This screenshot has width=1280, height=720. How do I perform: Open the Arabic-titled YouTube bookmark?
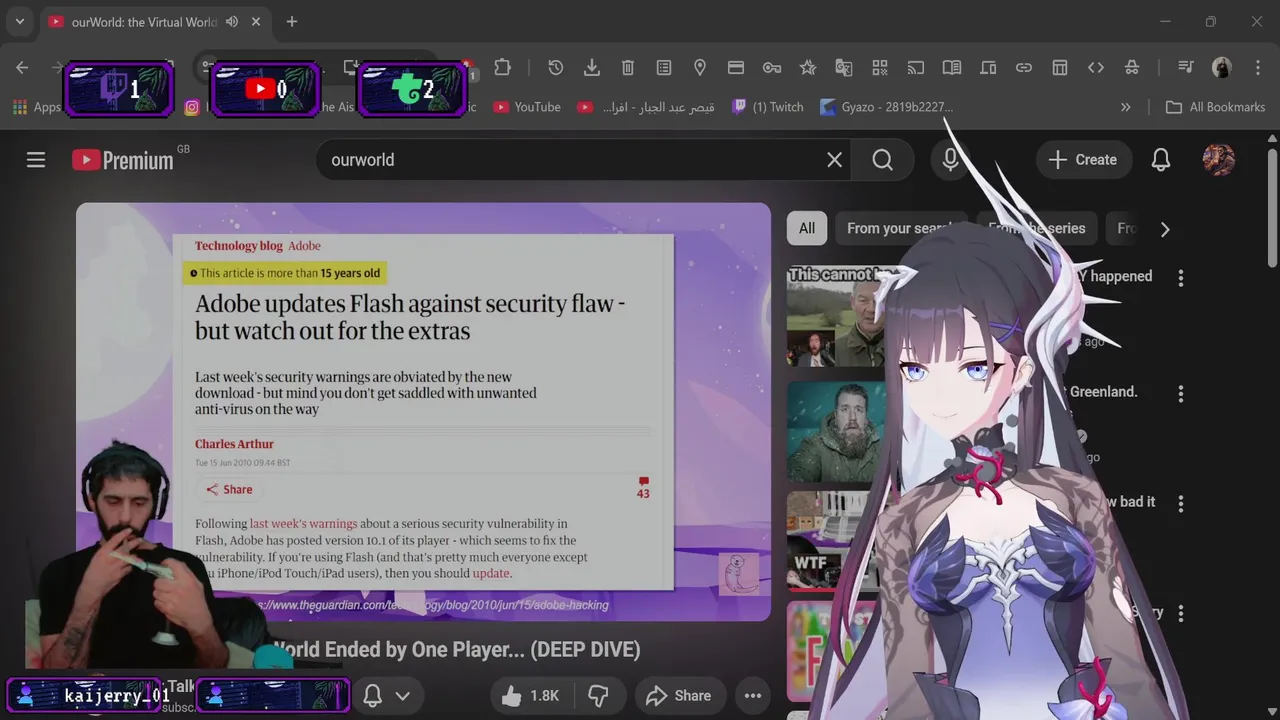click(646, 107)
